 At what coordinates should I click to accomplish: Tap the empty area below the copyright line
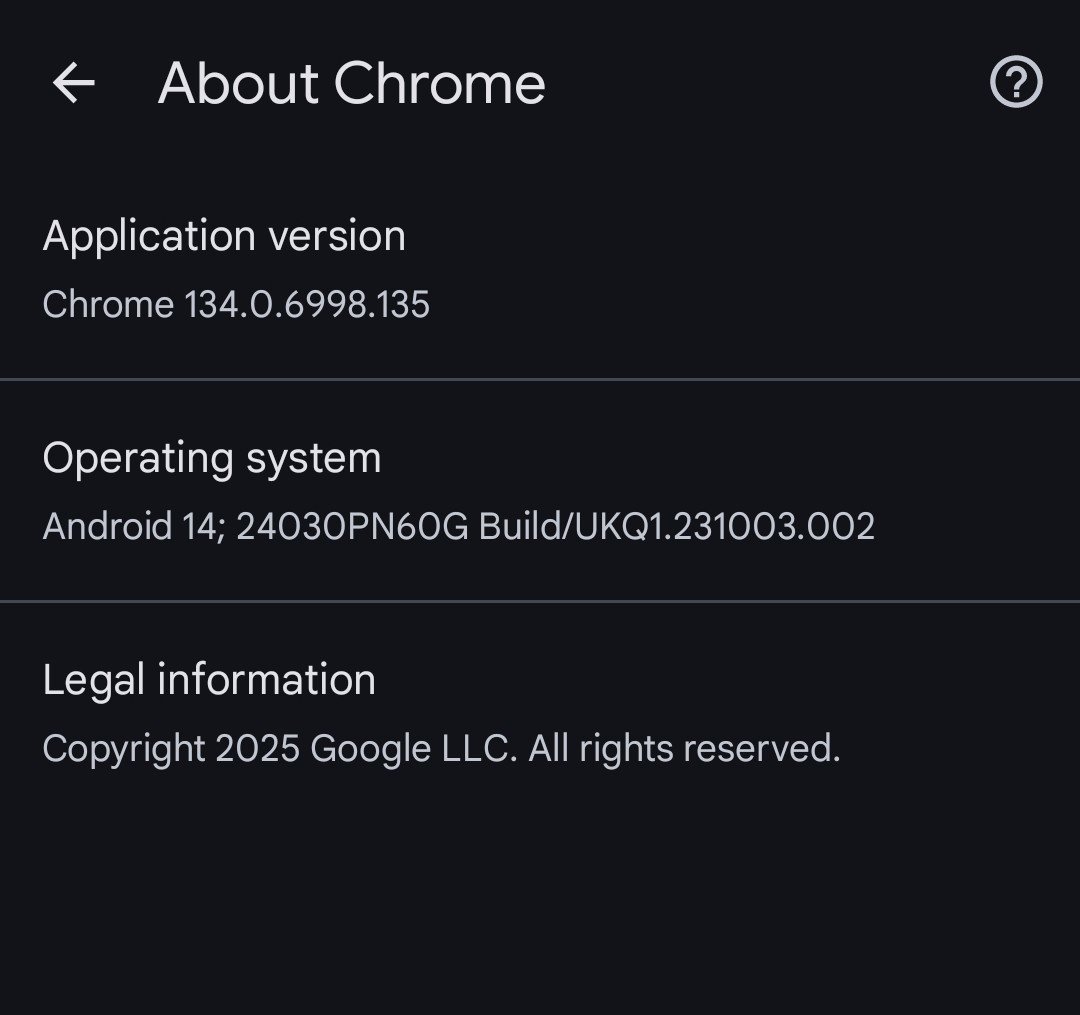tap(540, 890)
